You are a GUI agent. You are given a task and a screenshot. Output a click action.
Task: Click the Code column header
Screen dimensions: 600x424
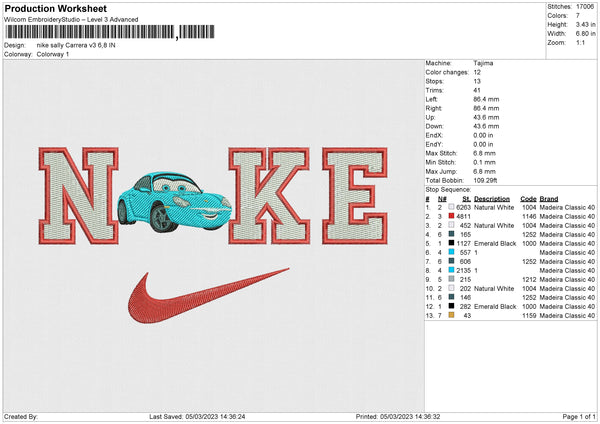528,199
